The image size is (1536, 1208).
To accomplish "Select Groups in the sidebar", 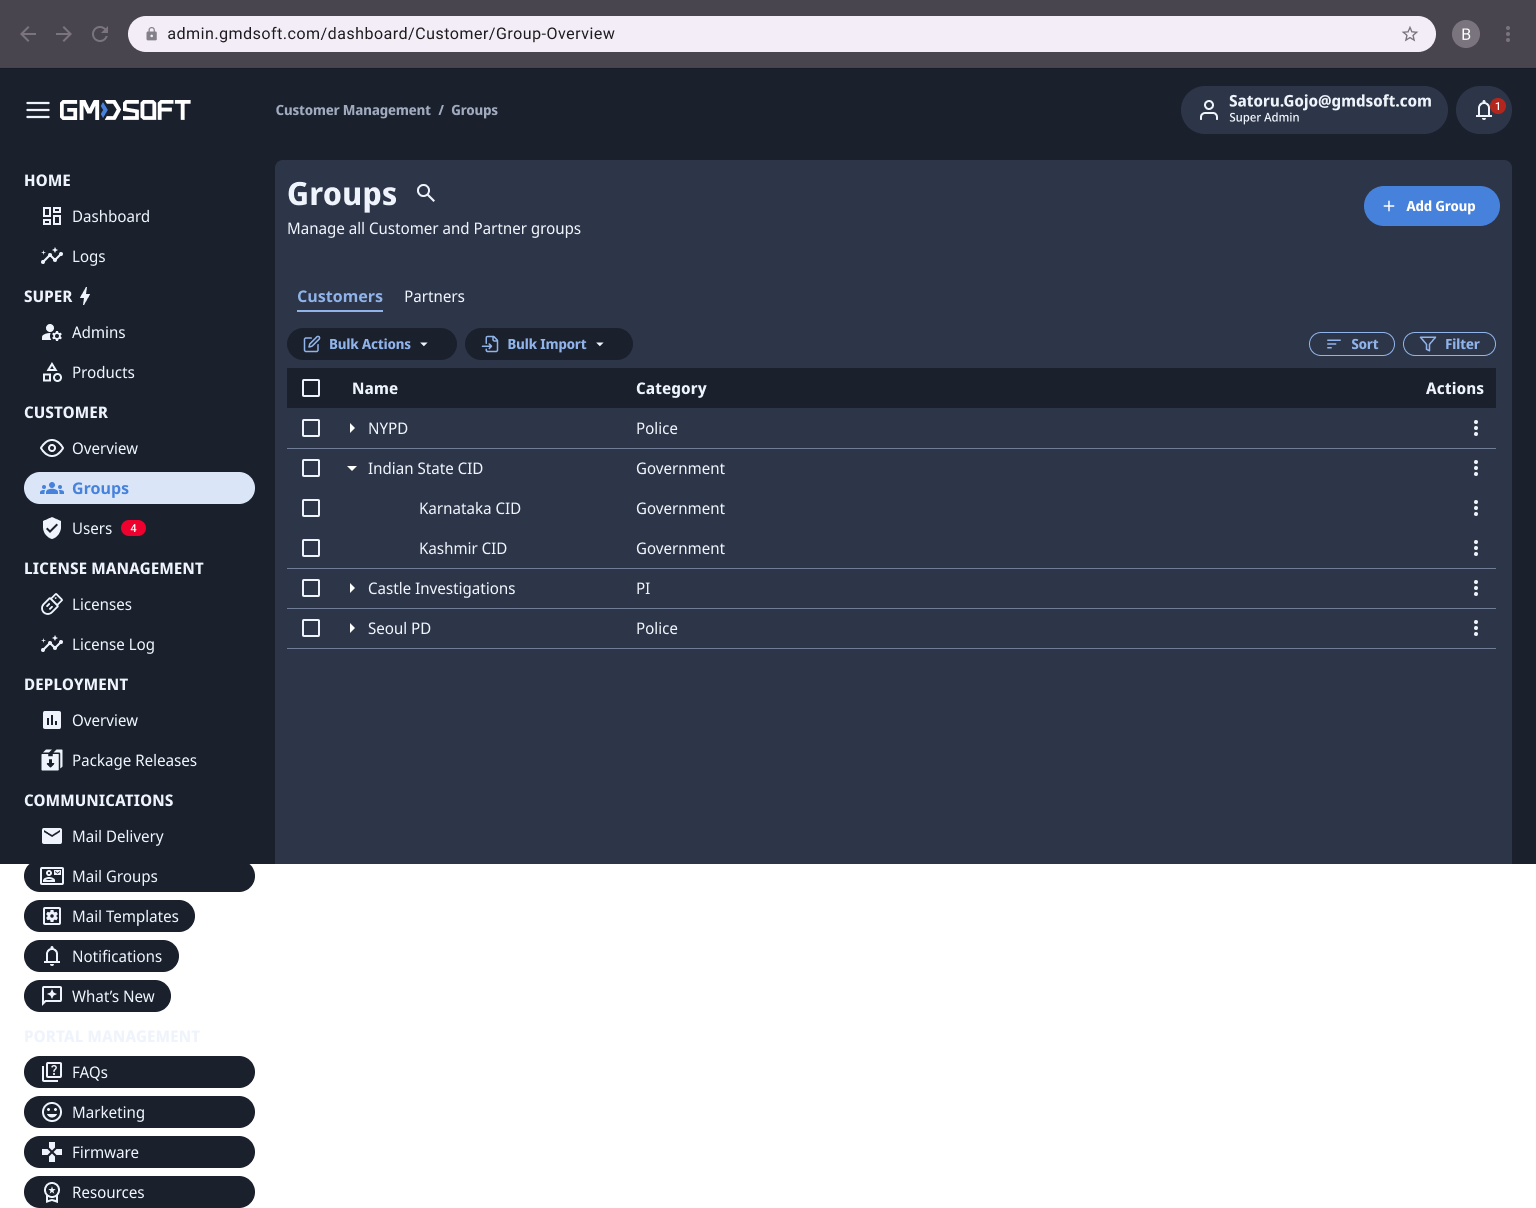I will point(139,488).
